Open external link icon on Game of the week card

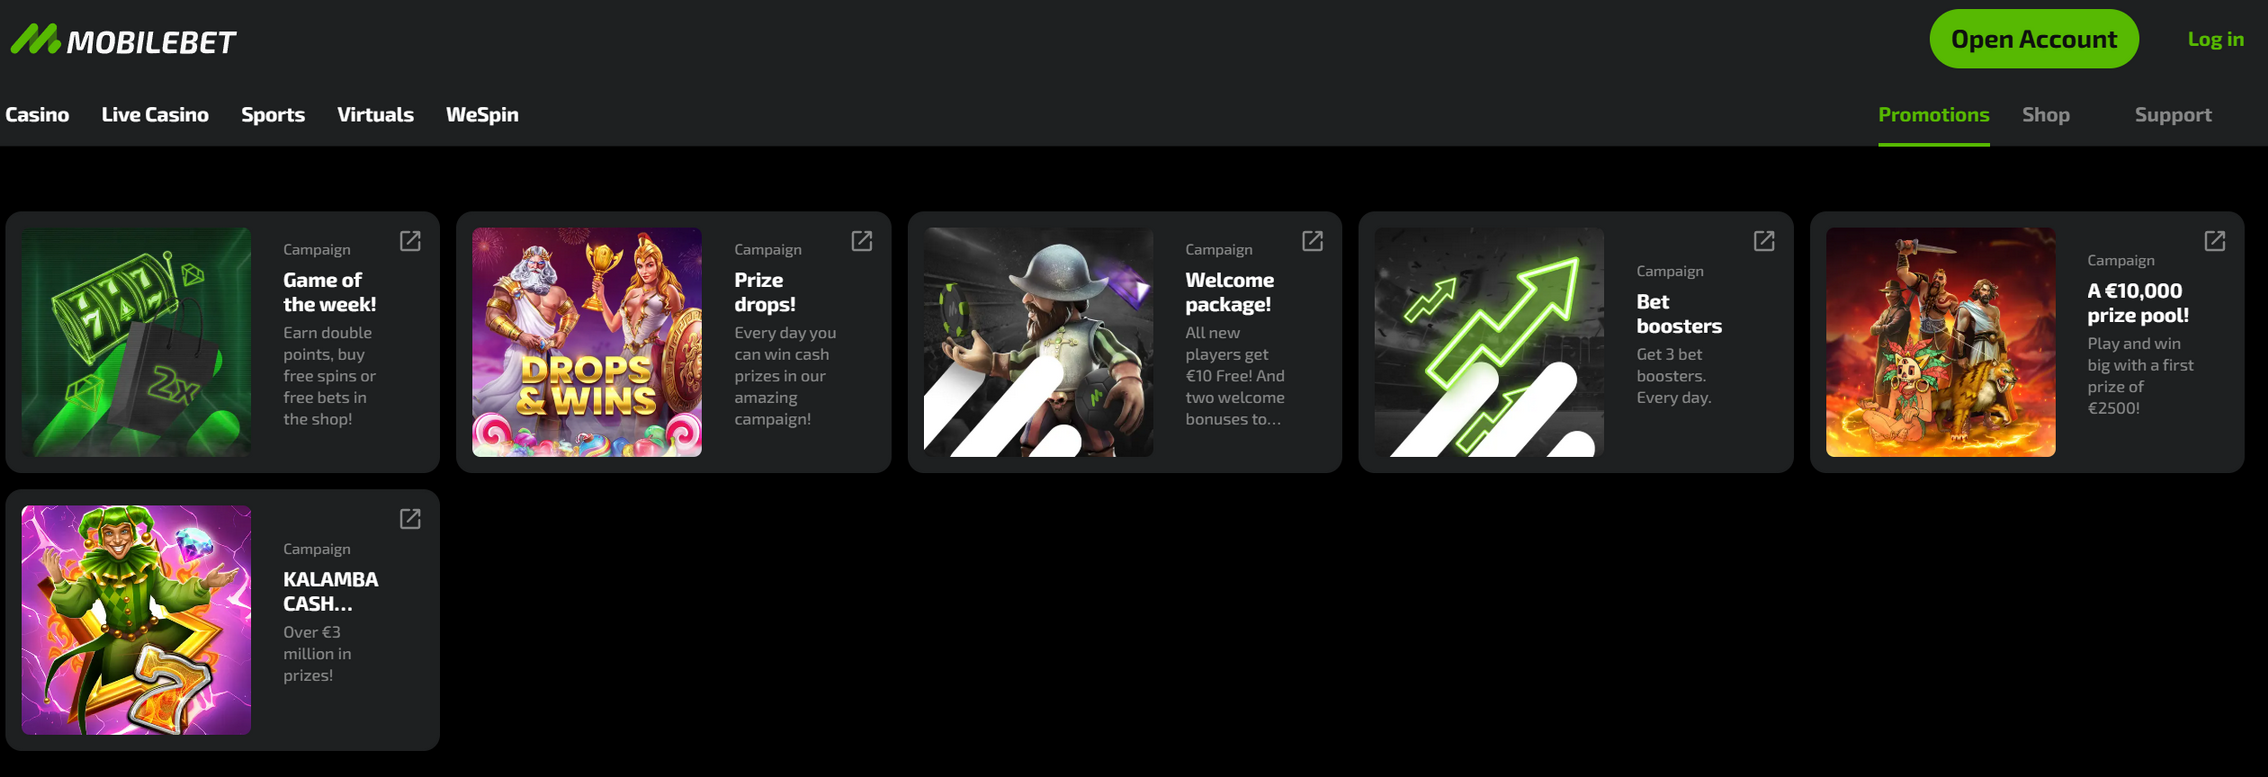tap(410, 241)
